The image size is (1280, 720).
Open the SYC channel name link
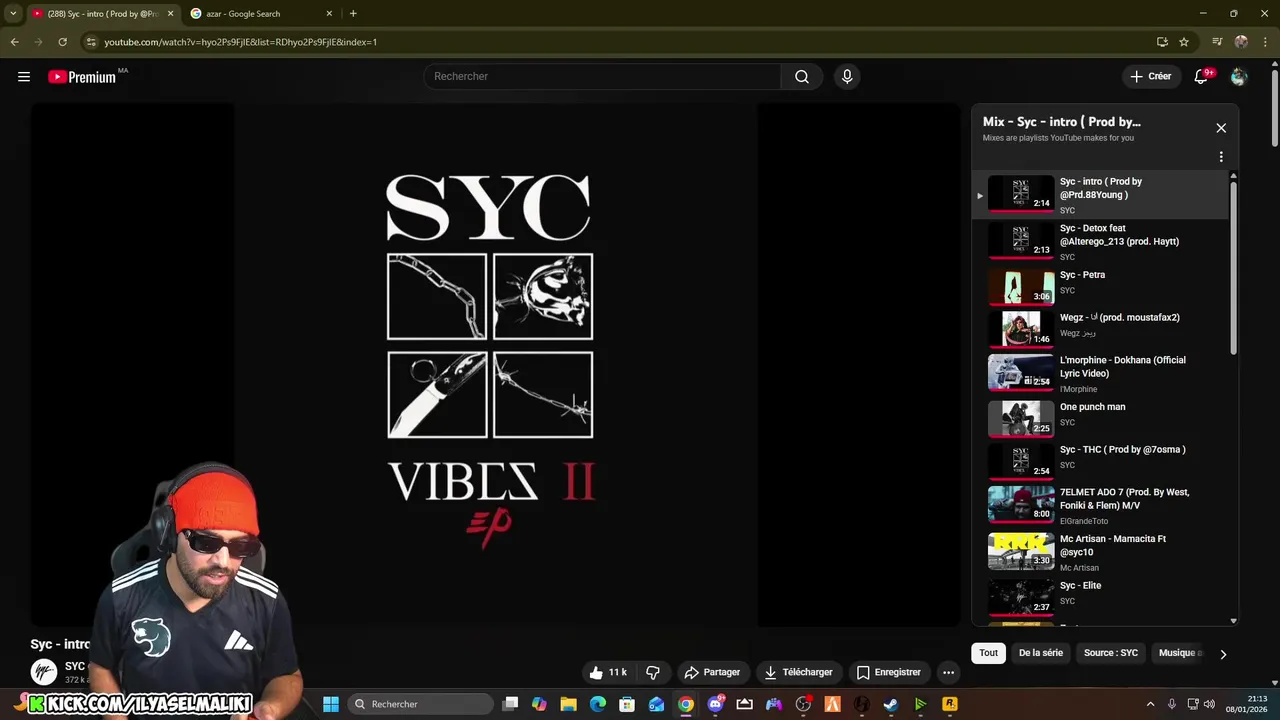pyautogui.click(x=75, y=666)
